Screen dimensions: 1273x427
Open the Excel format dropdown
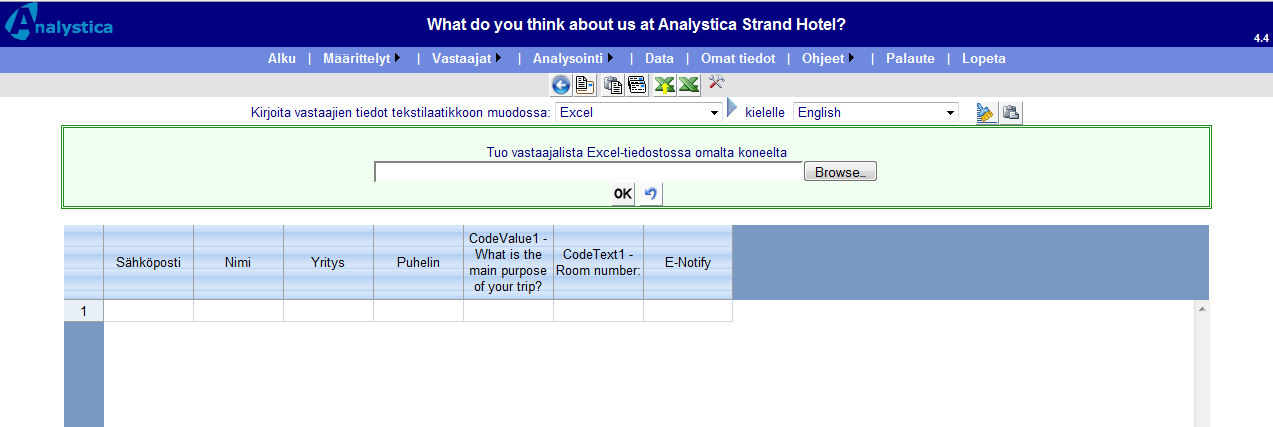639,112
